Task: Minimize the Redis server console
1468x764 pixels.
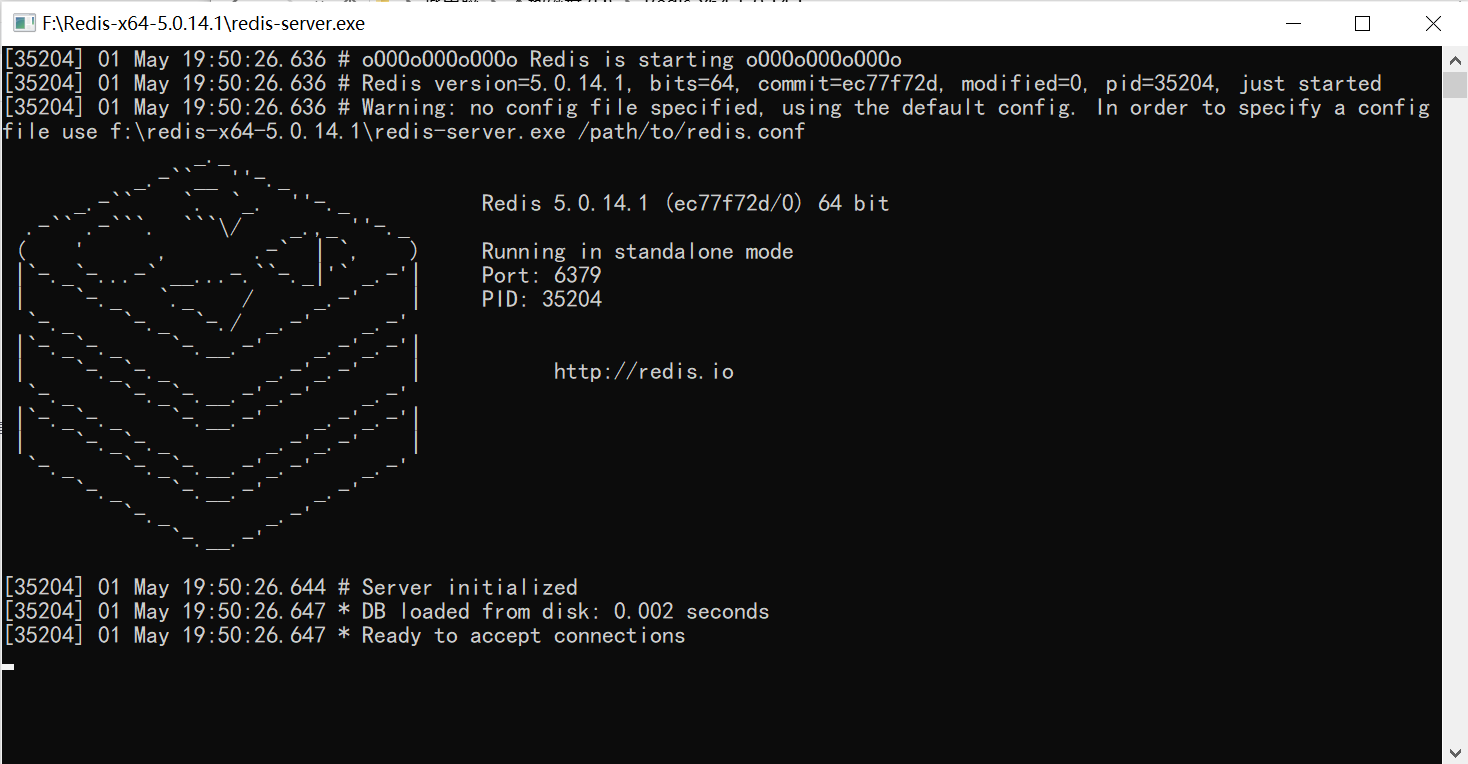Action: click(x=1291, y=22)
